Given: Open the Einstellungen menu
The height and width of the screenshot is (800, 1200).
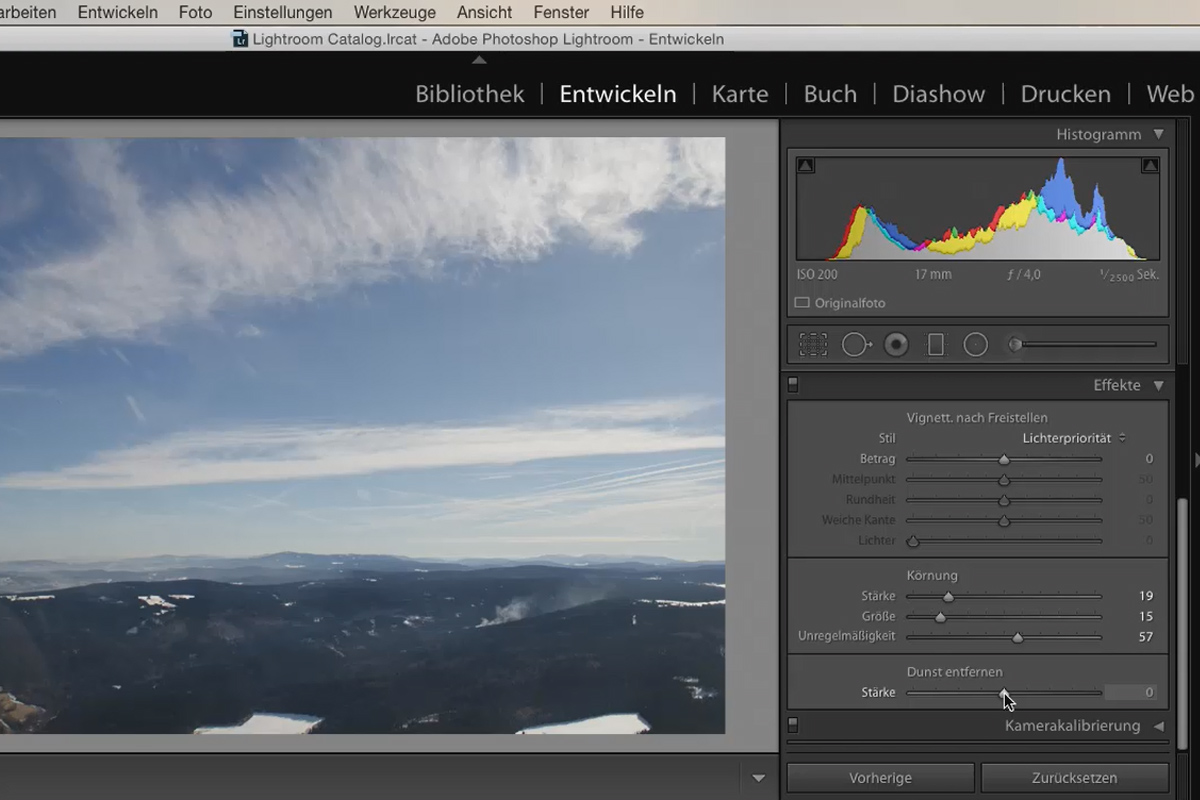Looking at the screenshot, I should pos(283,13).
